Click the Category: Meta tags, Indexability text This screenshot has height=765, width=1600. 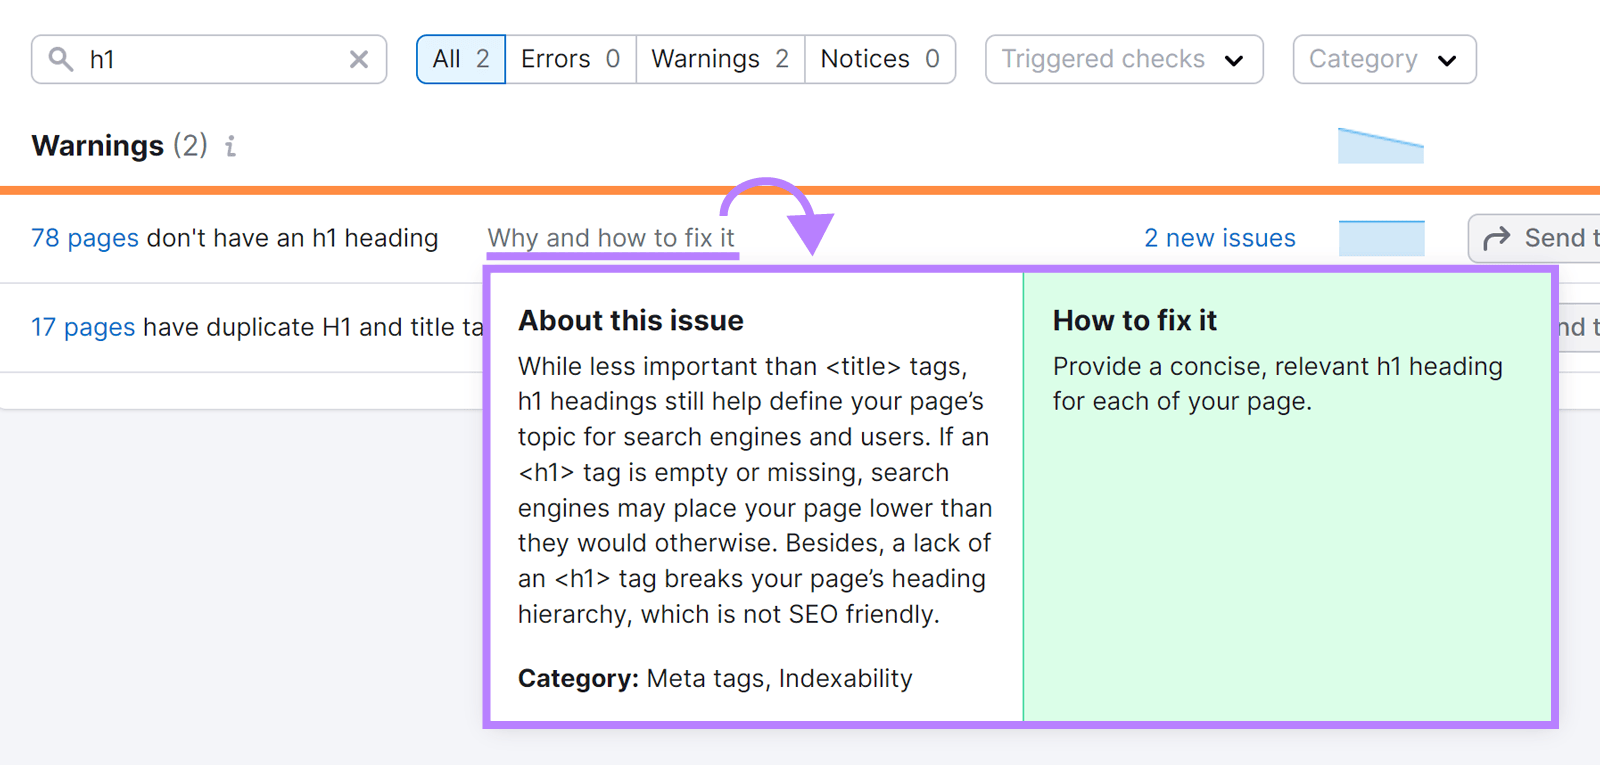(x=715, y=678)
